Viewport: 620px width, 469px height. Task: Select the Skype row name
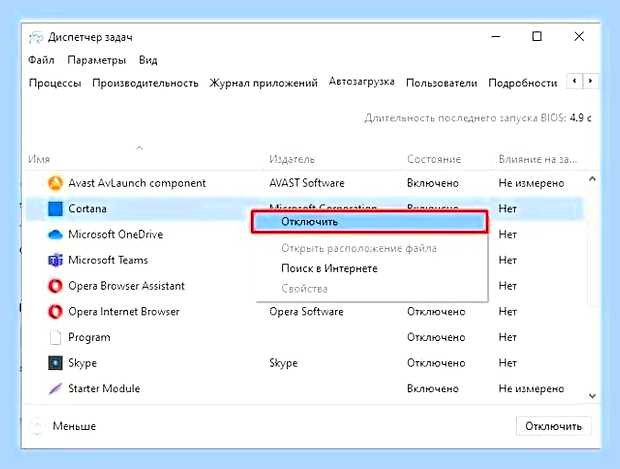pyautogui.click(x=82, y=363)
